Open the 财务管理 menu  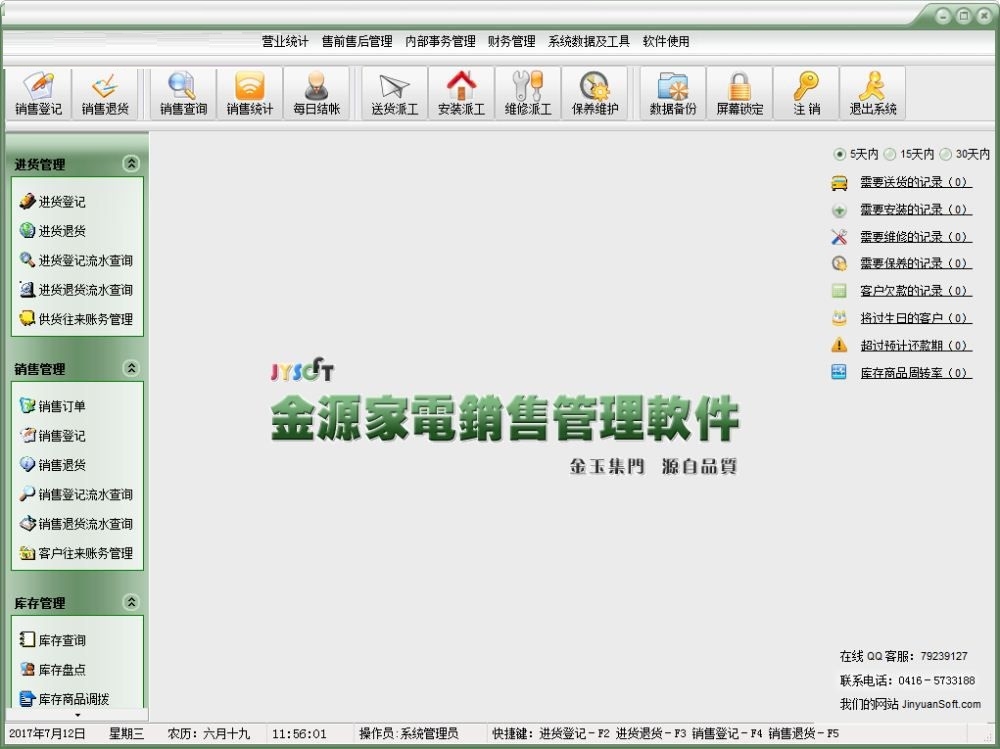tap(511, 42)
